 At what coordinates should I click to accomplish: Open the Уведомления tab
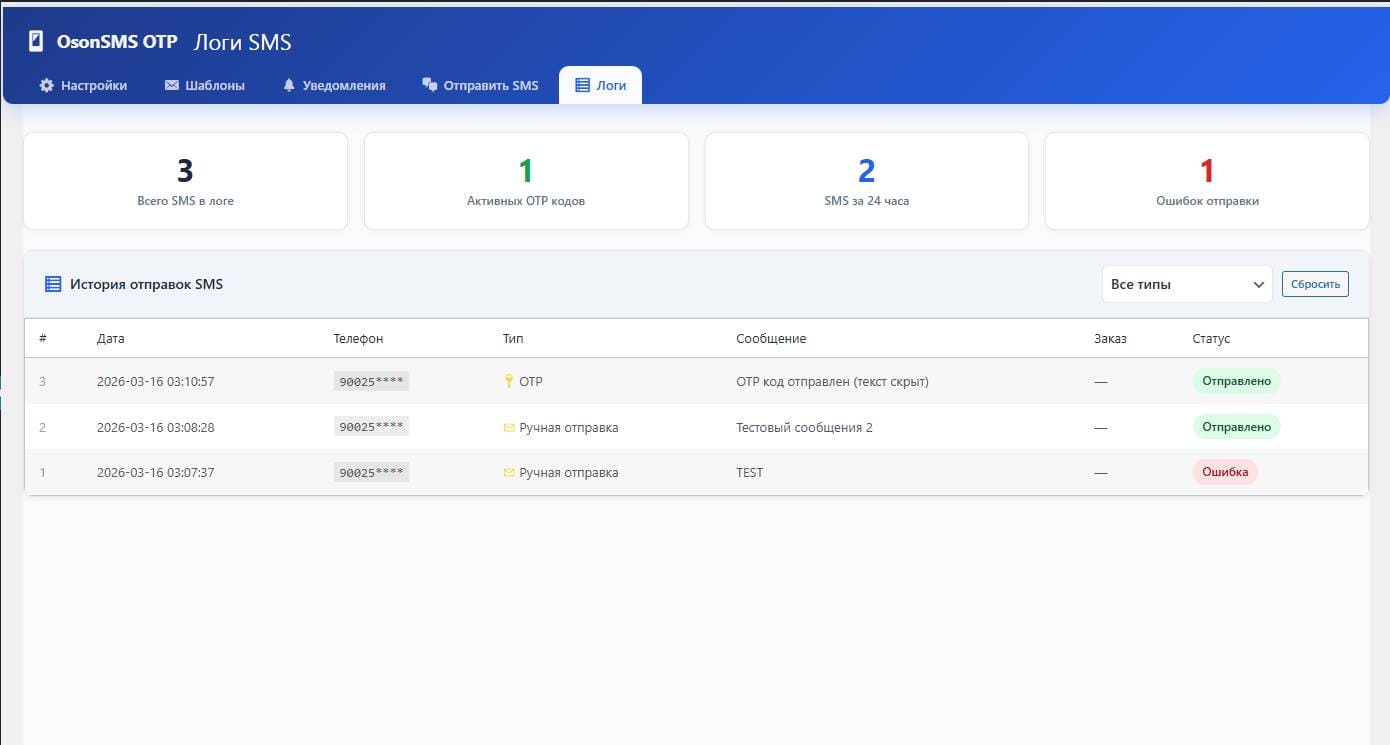(334, 86)
